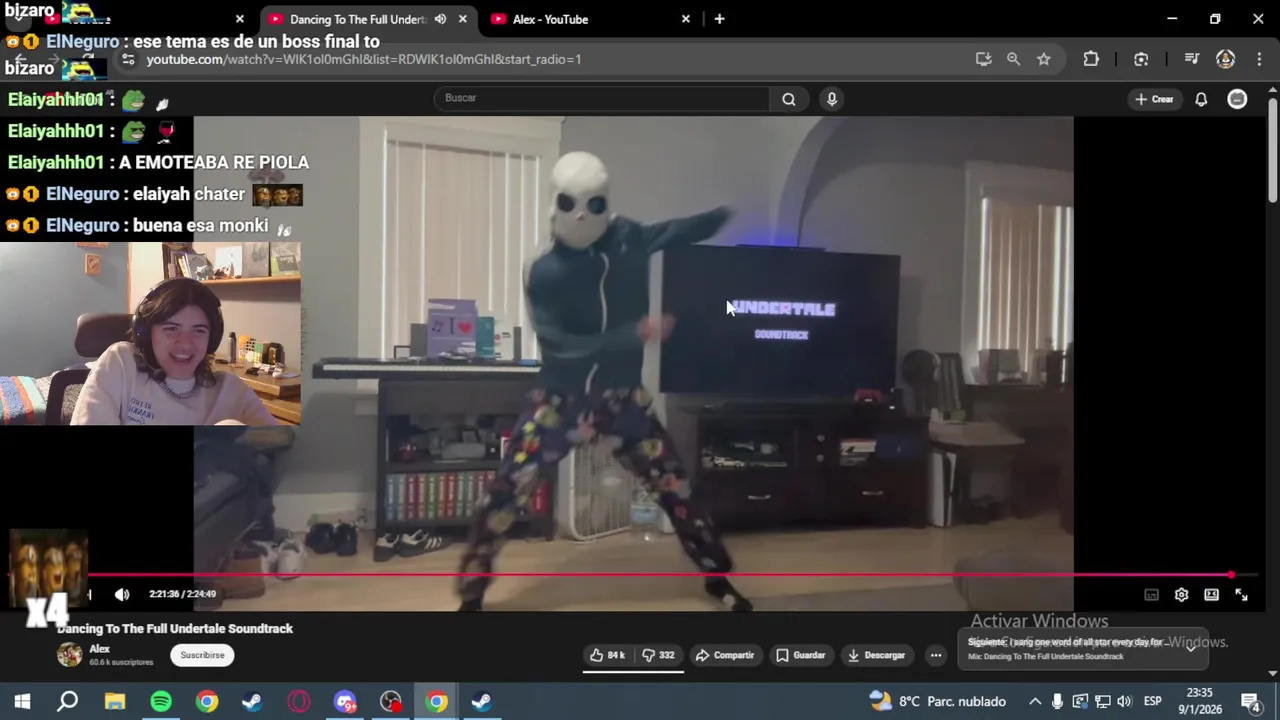Open the media controls toolbar icon

tap(1191, 59)
